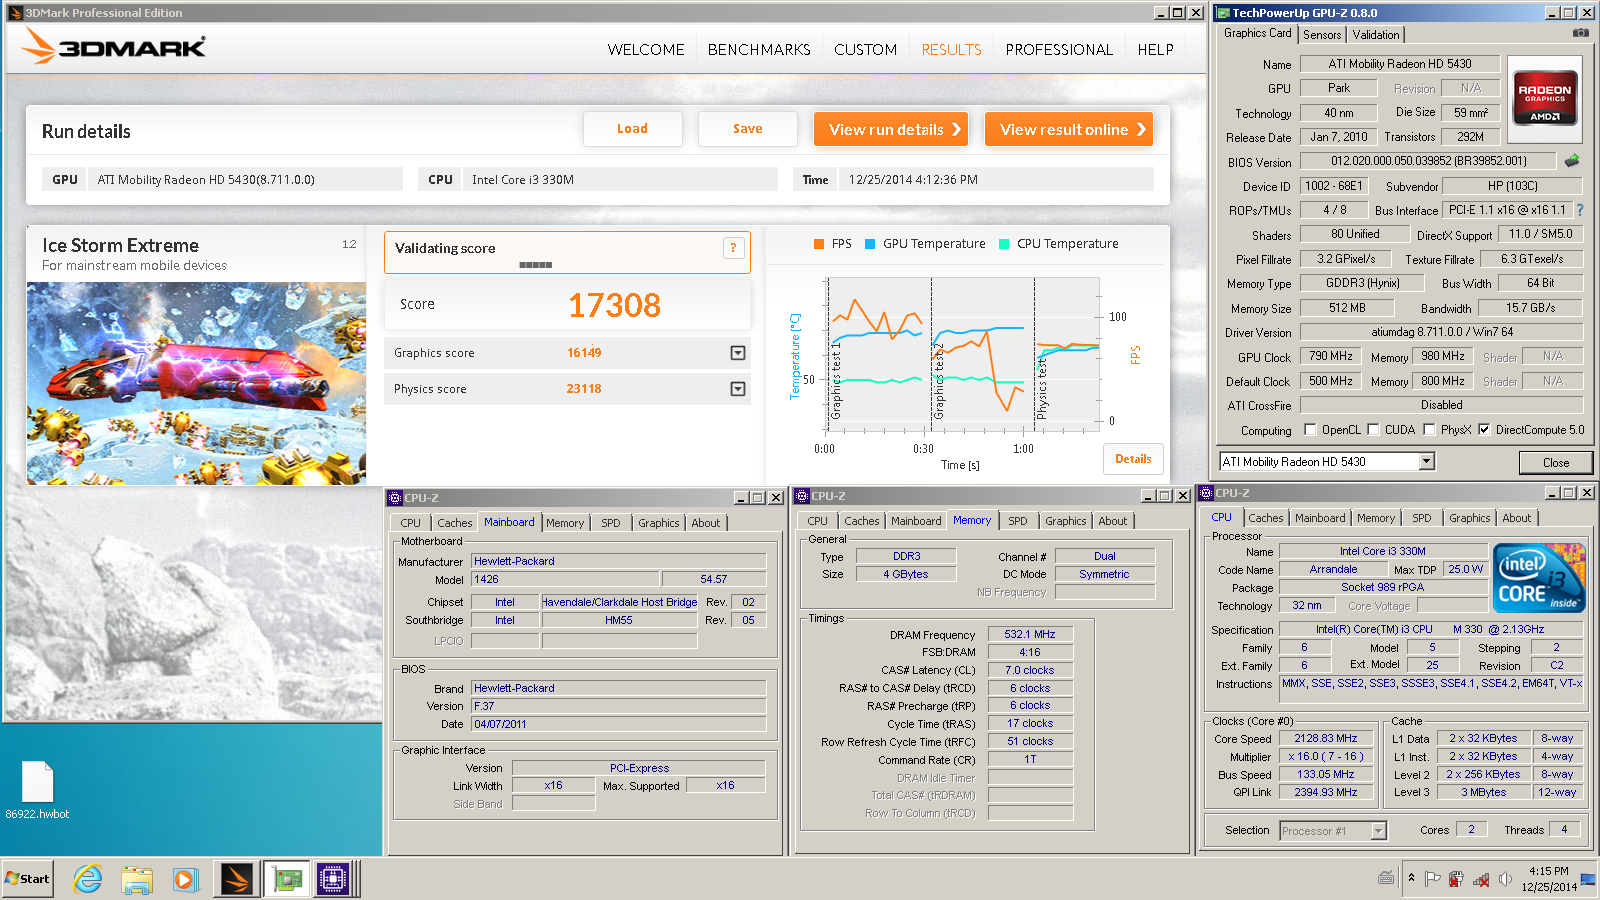Launch Windows Media Player from taskbar
Image resolution: width=1600 pixels, height=900 pixels.
click(x=185, y=879)
